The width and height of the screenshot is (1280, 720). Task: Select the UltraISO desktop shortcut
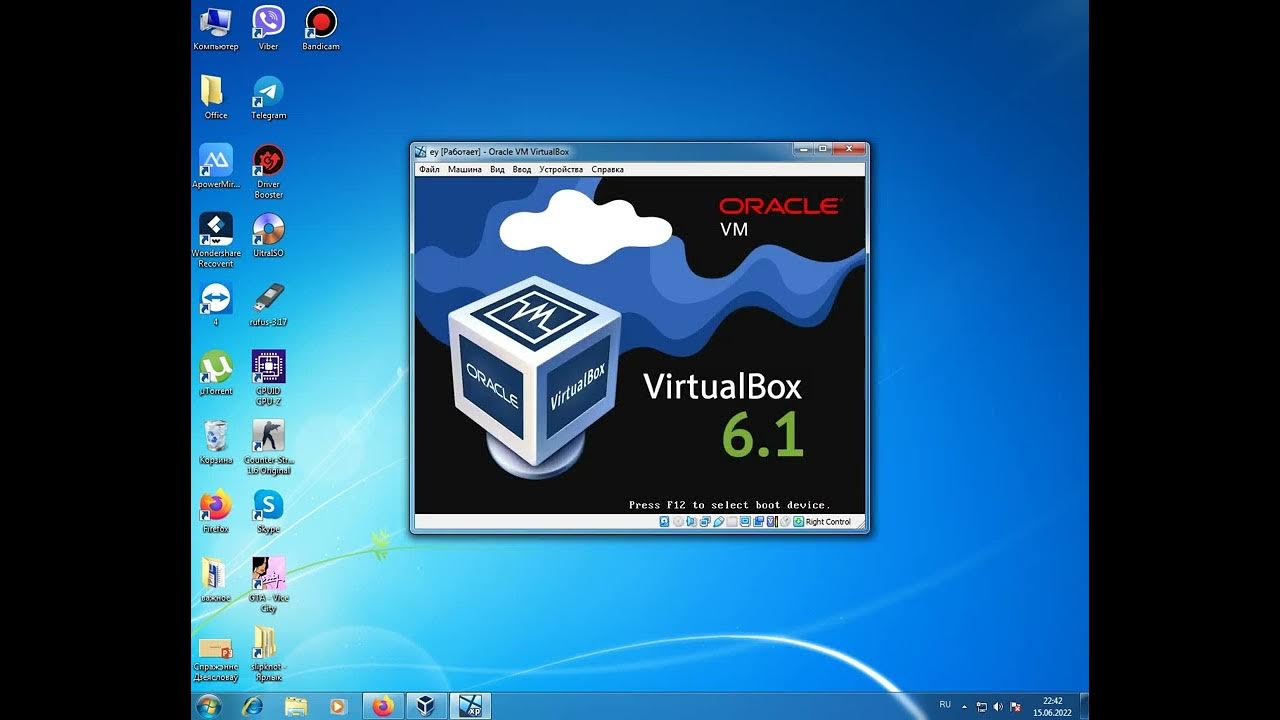point(268,235)
